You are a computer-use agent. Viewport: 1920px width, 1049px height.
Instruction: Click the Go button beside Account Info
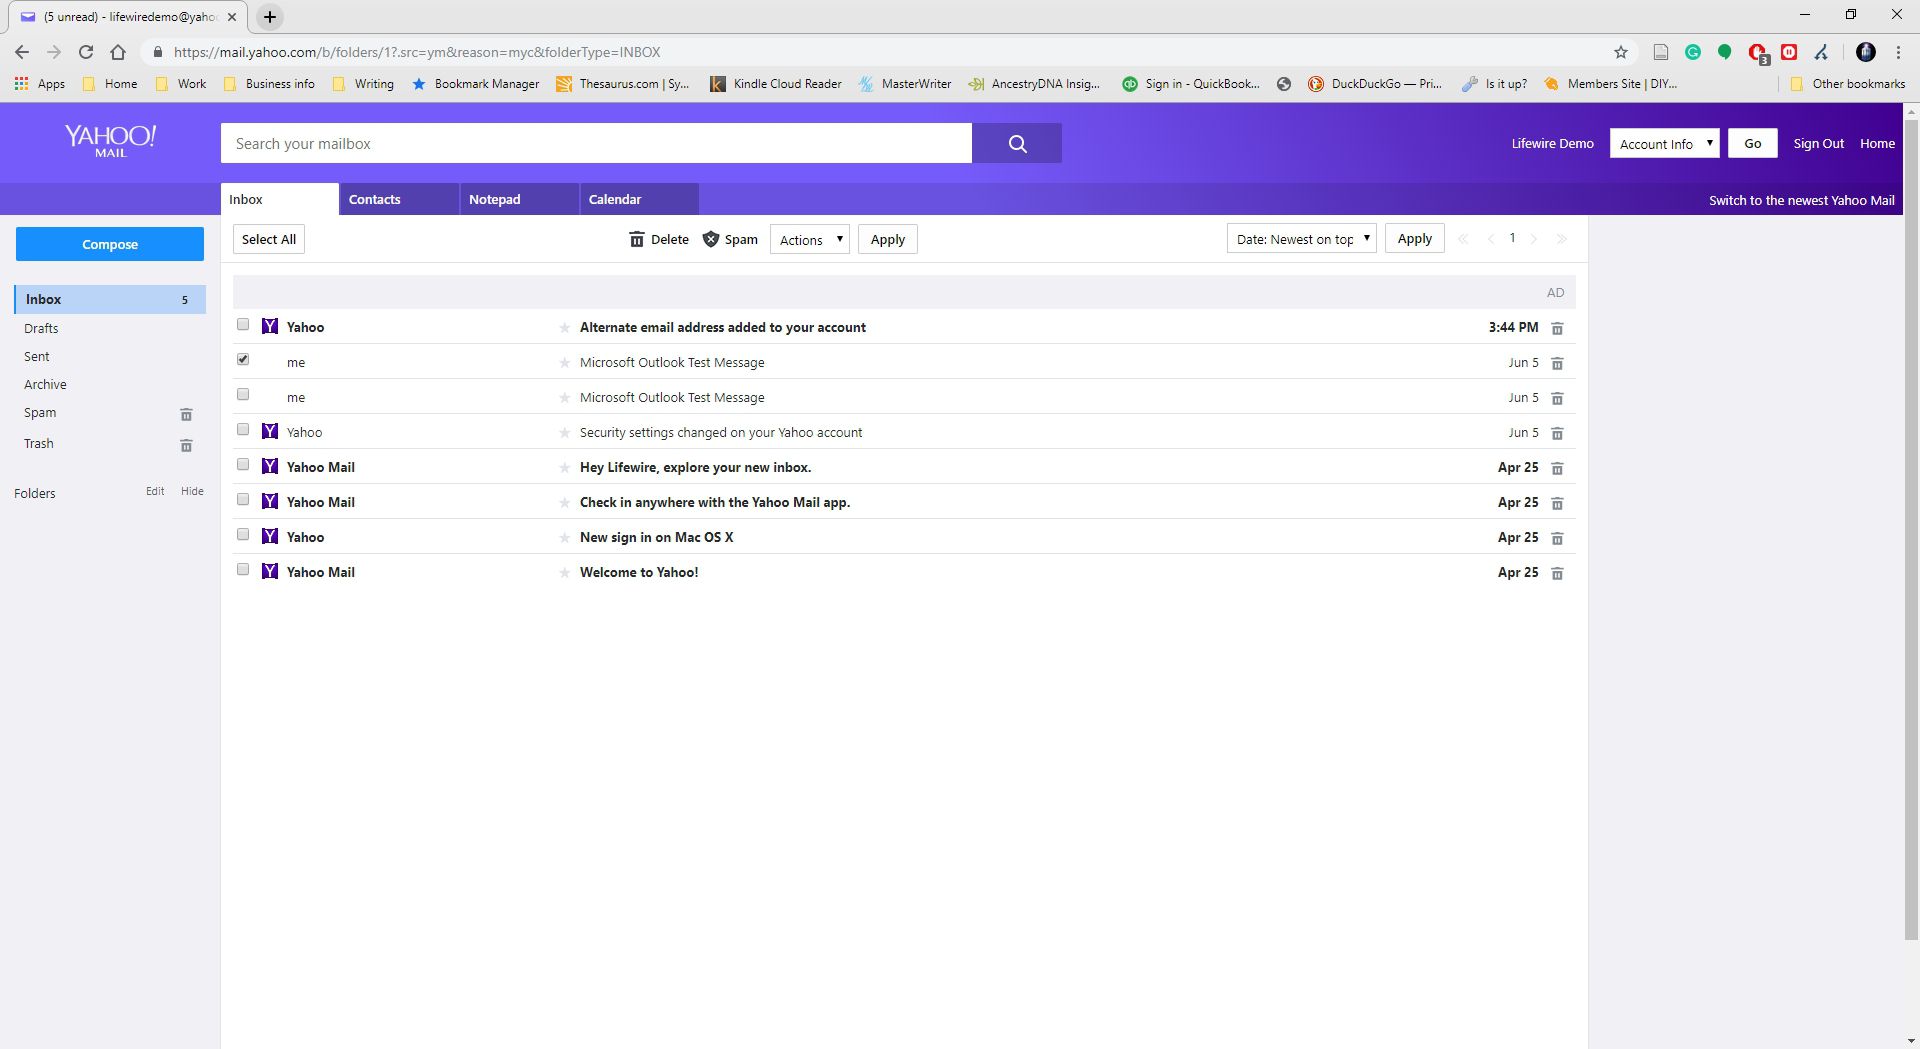coord(1753,143)
